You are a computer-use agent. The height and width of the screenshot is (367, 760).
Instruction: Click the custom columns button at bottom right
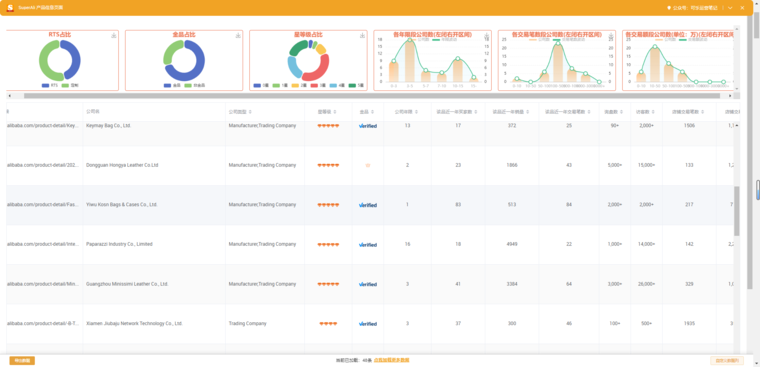tap(727, 361)
